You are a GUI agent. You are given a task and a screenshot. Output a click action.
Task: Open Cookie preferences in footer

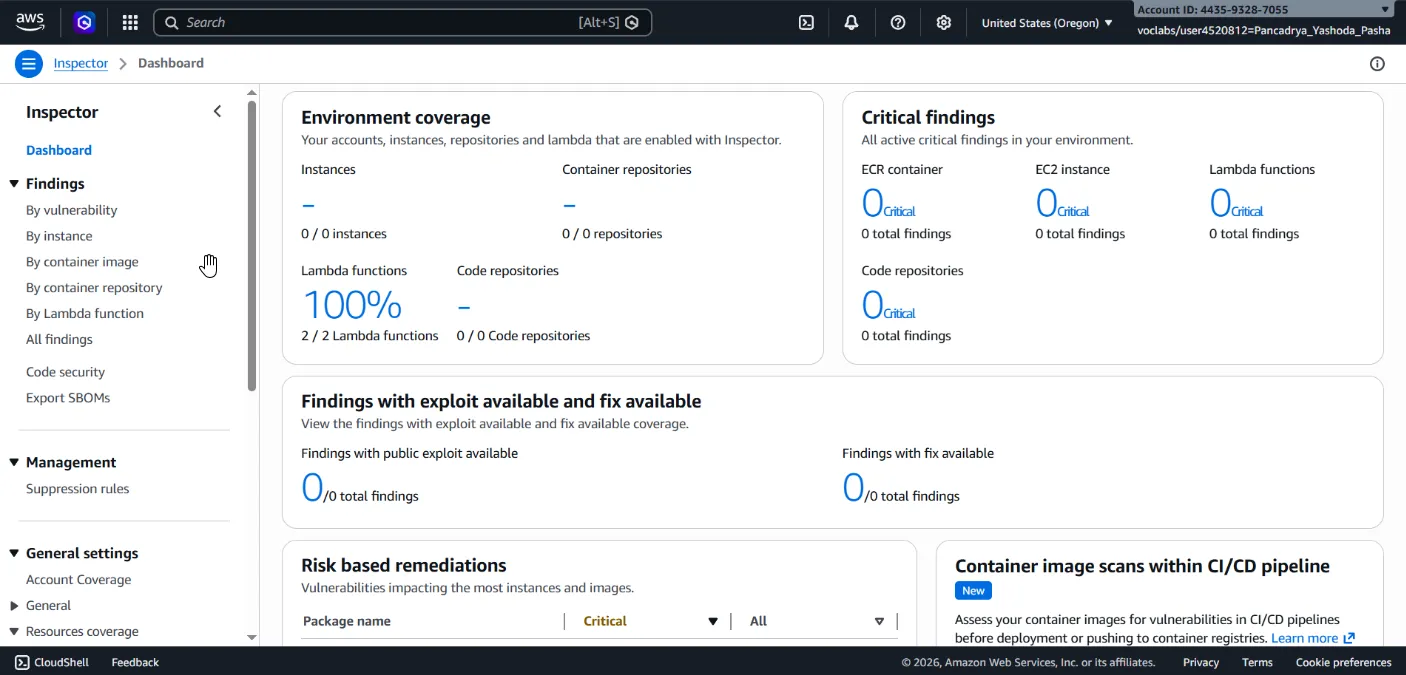[x=1344, y=662]
